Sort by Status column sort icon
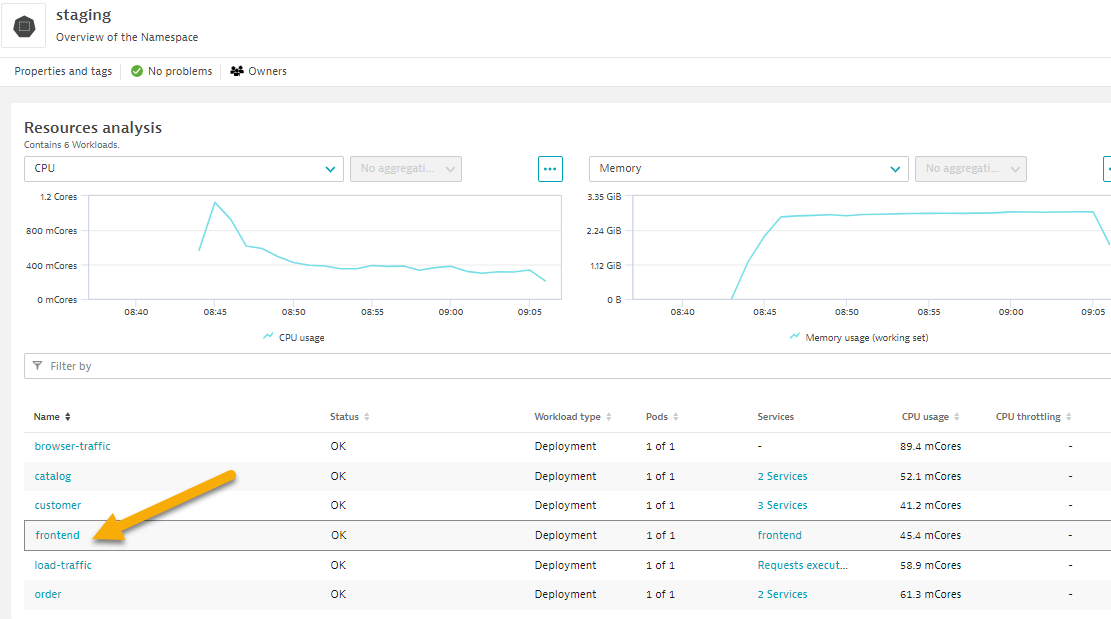This screenshot has width=1111, height=619. tap(367, 417)
